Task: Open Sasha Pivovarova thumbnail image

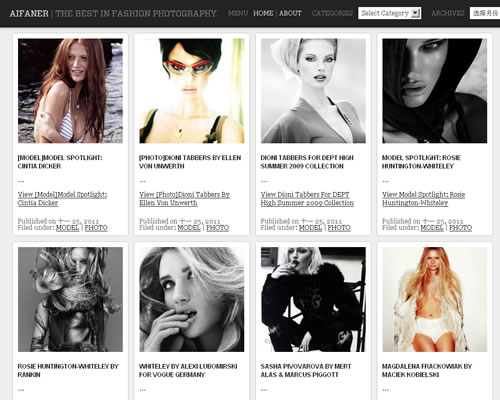Action: click(x=313, y=299)
